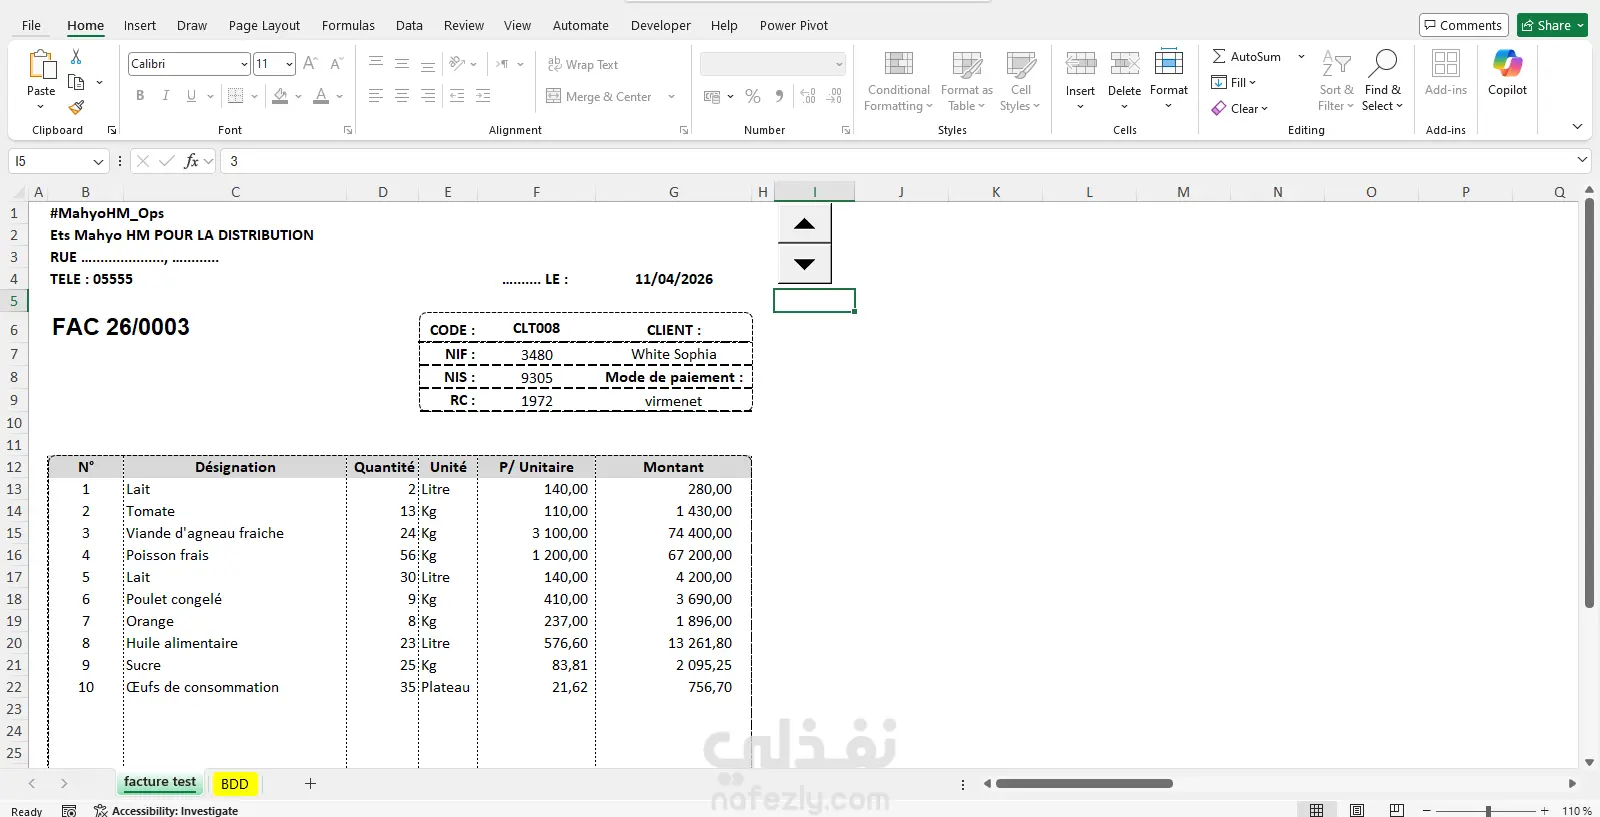Align cell text right

428,96
